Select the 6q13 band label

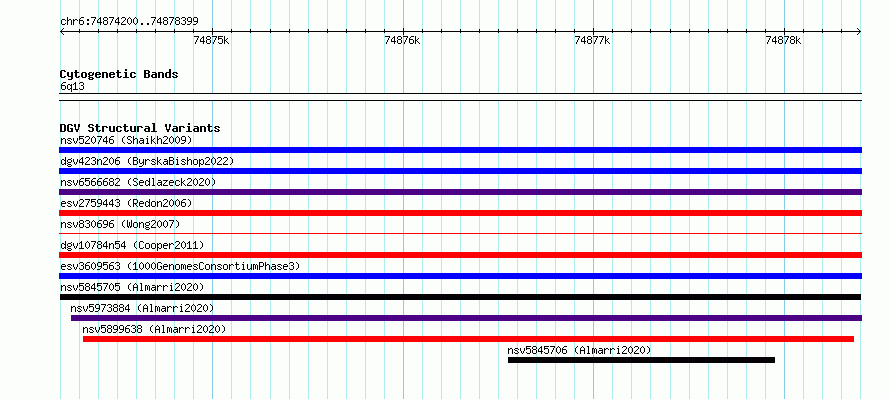pos(72,86)
